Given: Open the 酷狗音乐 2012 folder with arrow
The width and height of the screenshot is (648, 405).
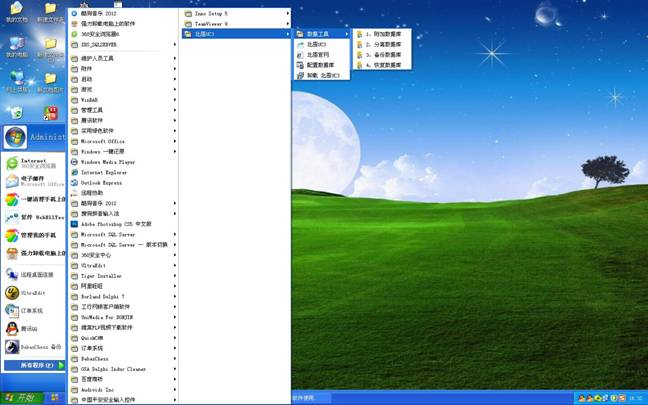Looking at the screenshot, I should [x=124, y=203].
